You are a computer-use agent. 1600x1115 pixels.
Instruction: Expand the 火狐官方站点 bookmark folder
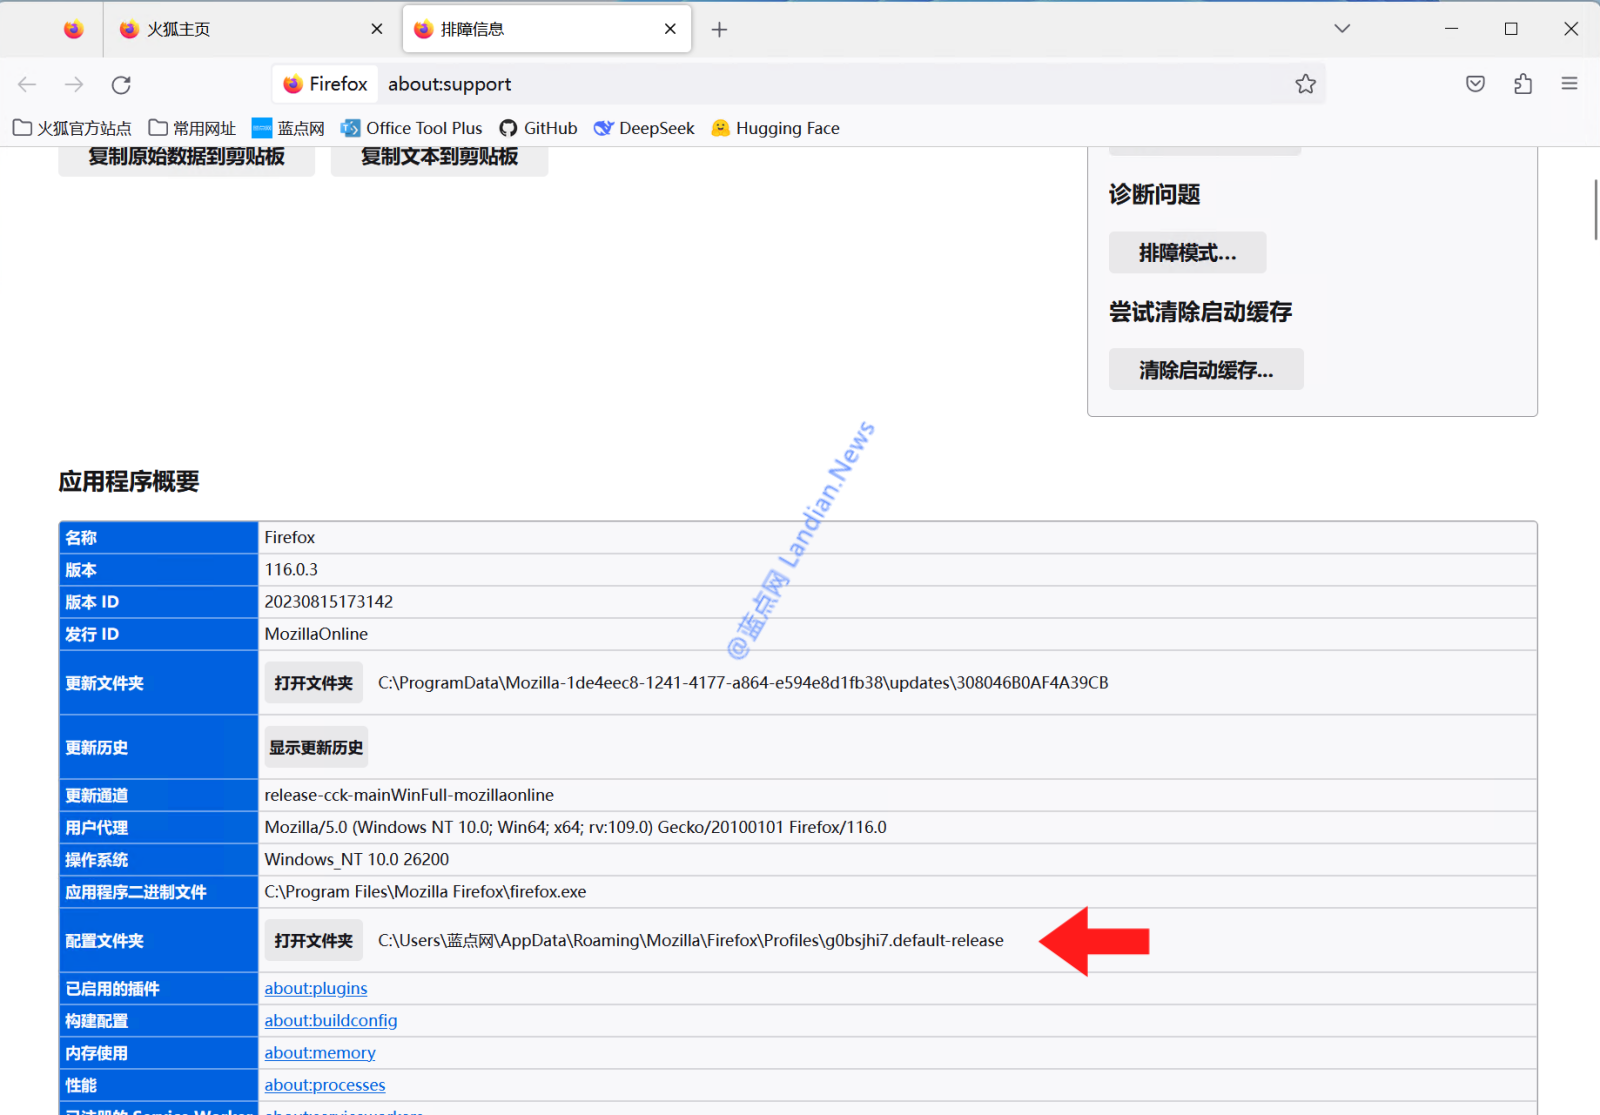(x=72, y=128)
